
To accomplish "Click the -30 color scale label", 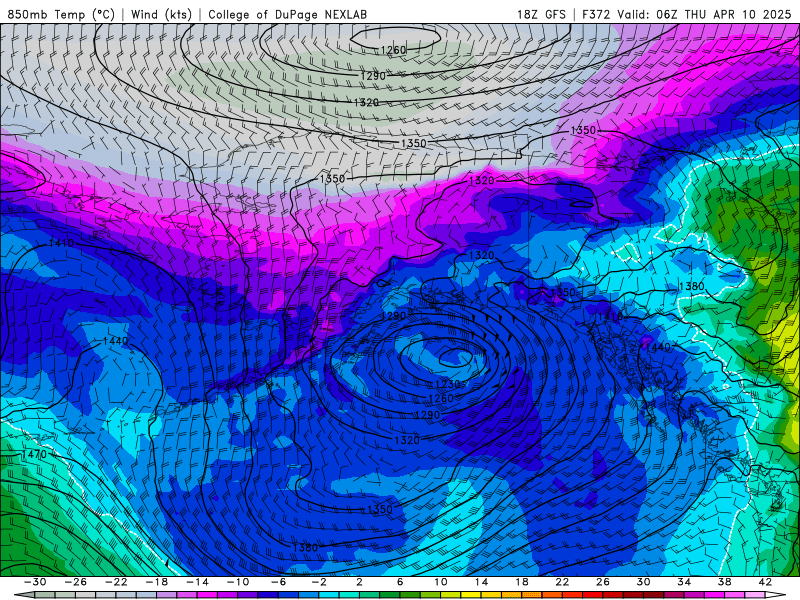I will pos(35,582).
